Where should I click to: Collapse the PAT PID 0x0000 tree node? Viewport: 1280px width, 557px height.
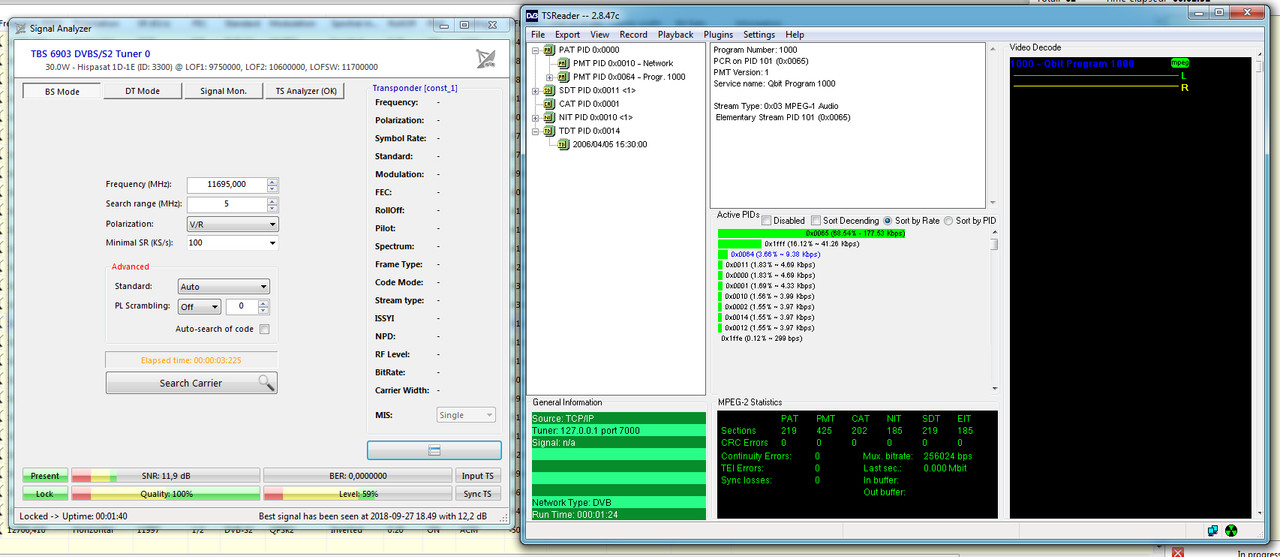pos(535,49)
